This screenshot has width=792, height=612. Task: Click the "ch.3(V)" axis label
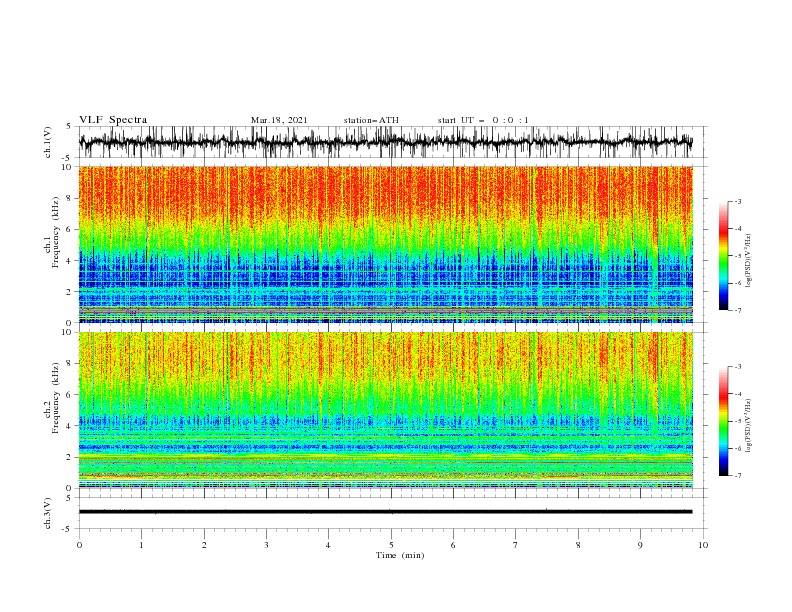click(48, 513)
